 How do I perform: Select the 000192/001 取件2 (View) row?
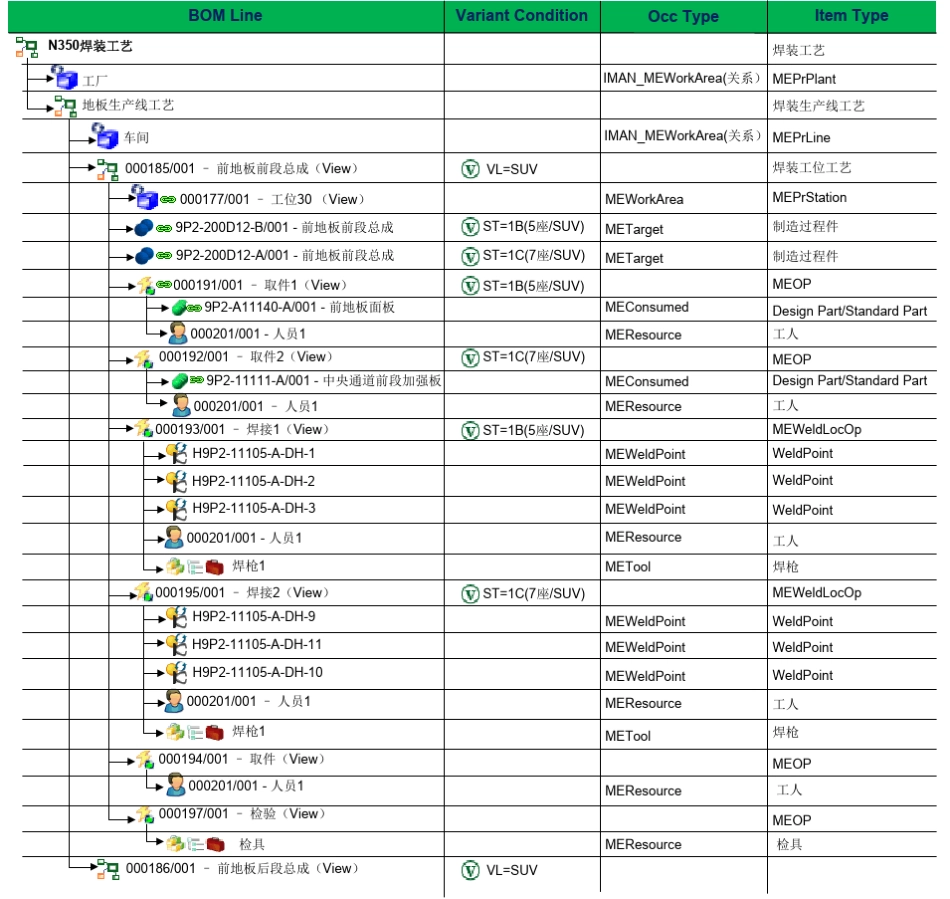point(479,358)
